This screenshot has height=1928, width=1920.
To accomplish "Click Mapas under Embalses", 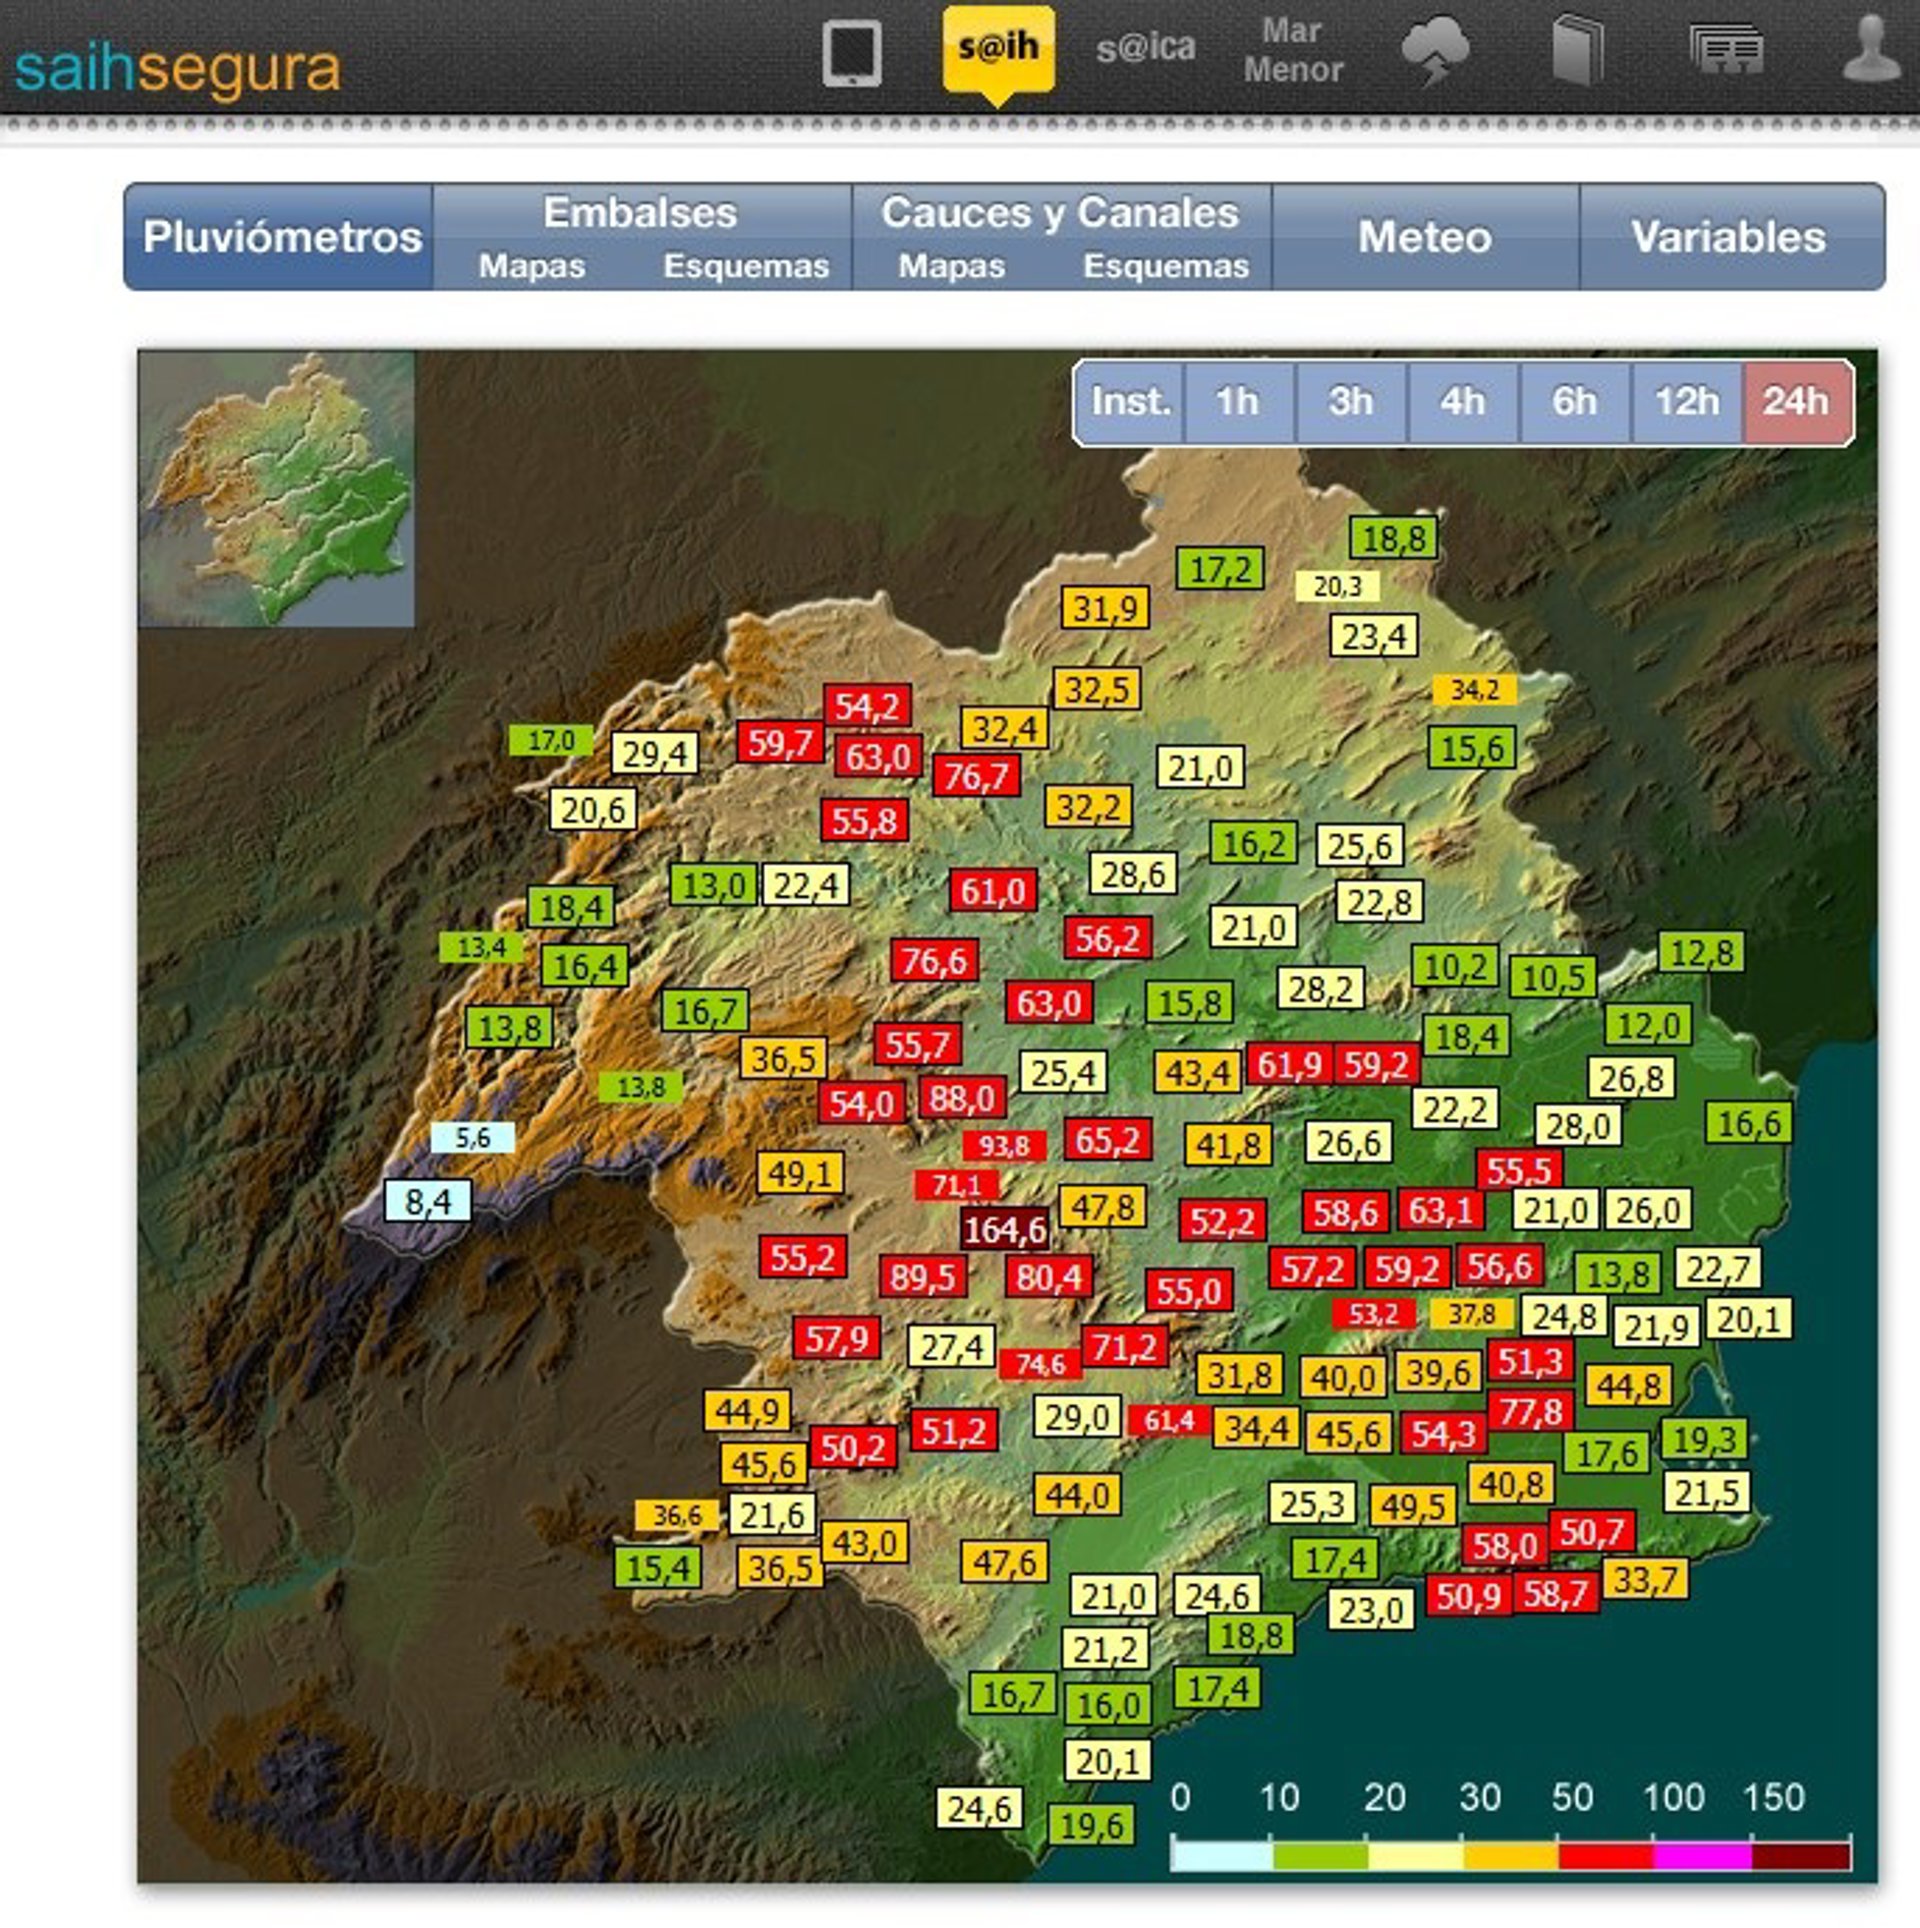I will click(x=531, y=266).
